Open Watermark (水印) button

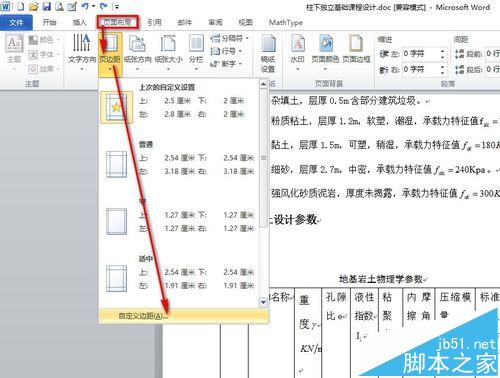tap(298, 53)
